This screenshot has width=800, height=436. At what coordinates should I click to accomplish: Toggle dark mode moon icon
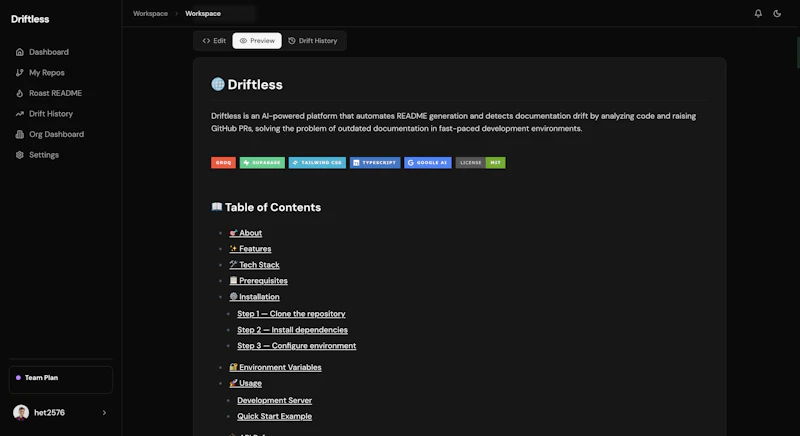click(777, 14)
